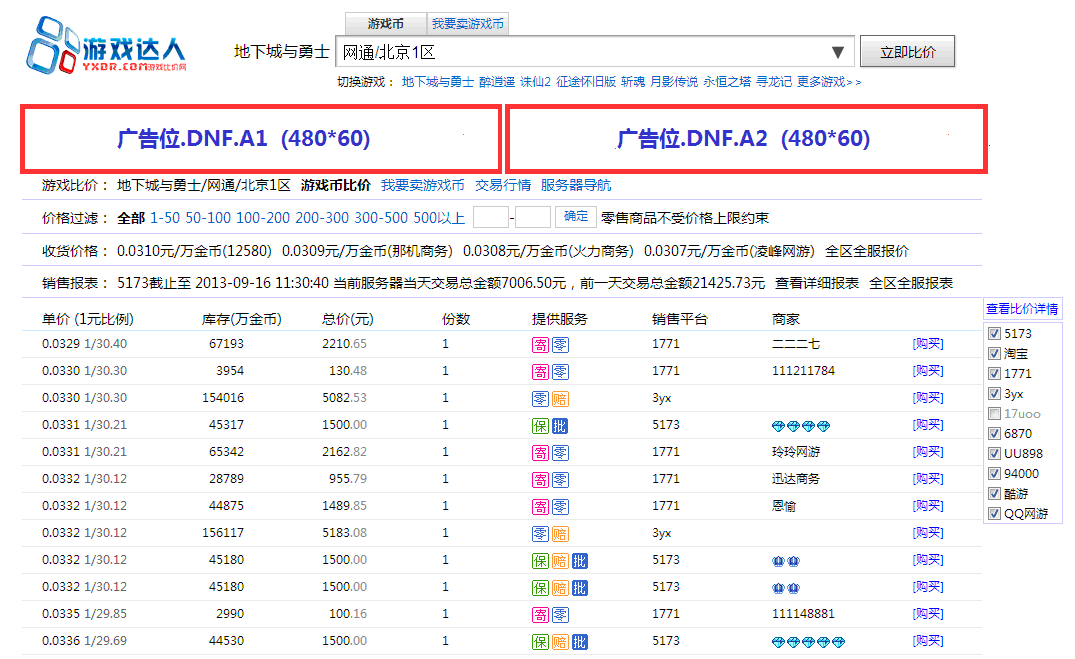
Task: Open the 服务器导航 page
Action: point(576,185)
